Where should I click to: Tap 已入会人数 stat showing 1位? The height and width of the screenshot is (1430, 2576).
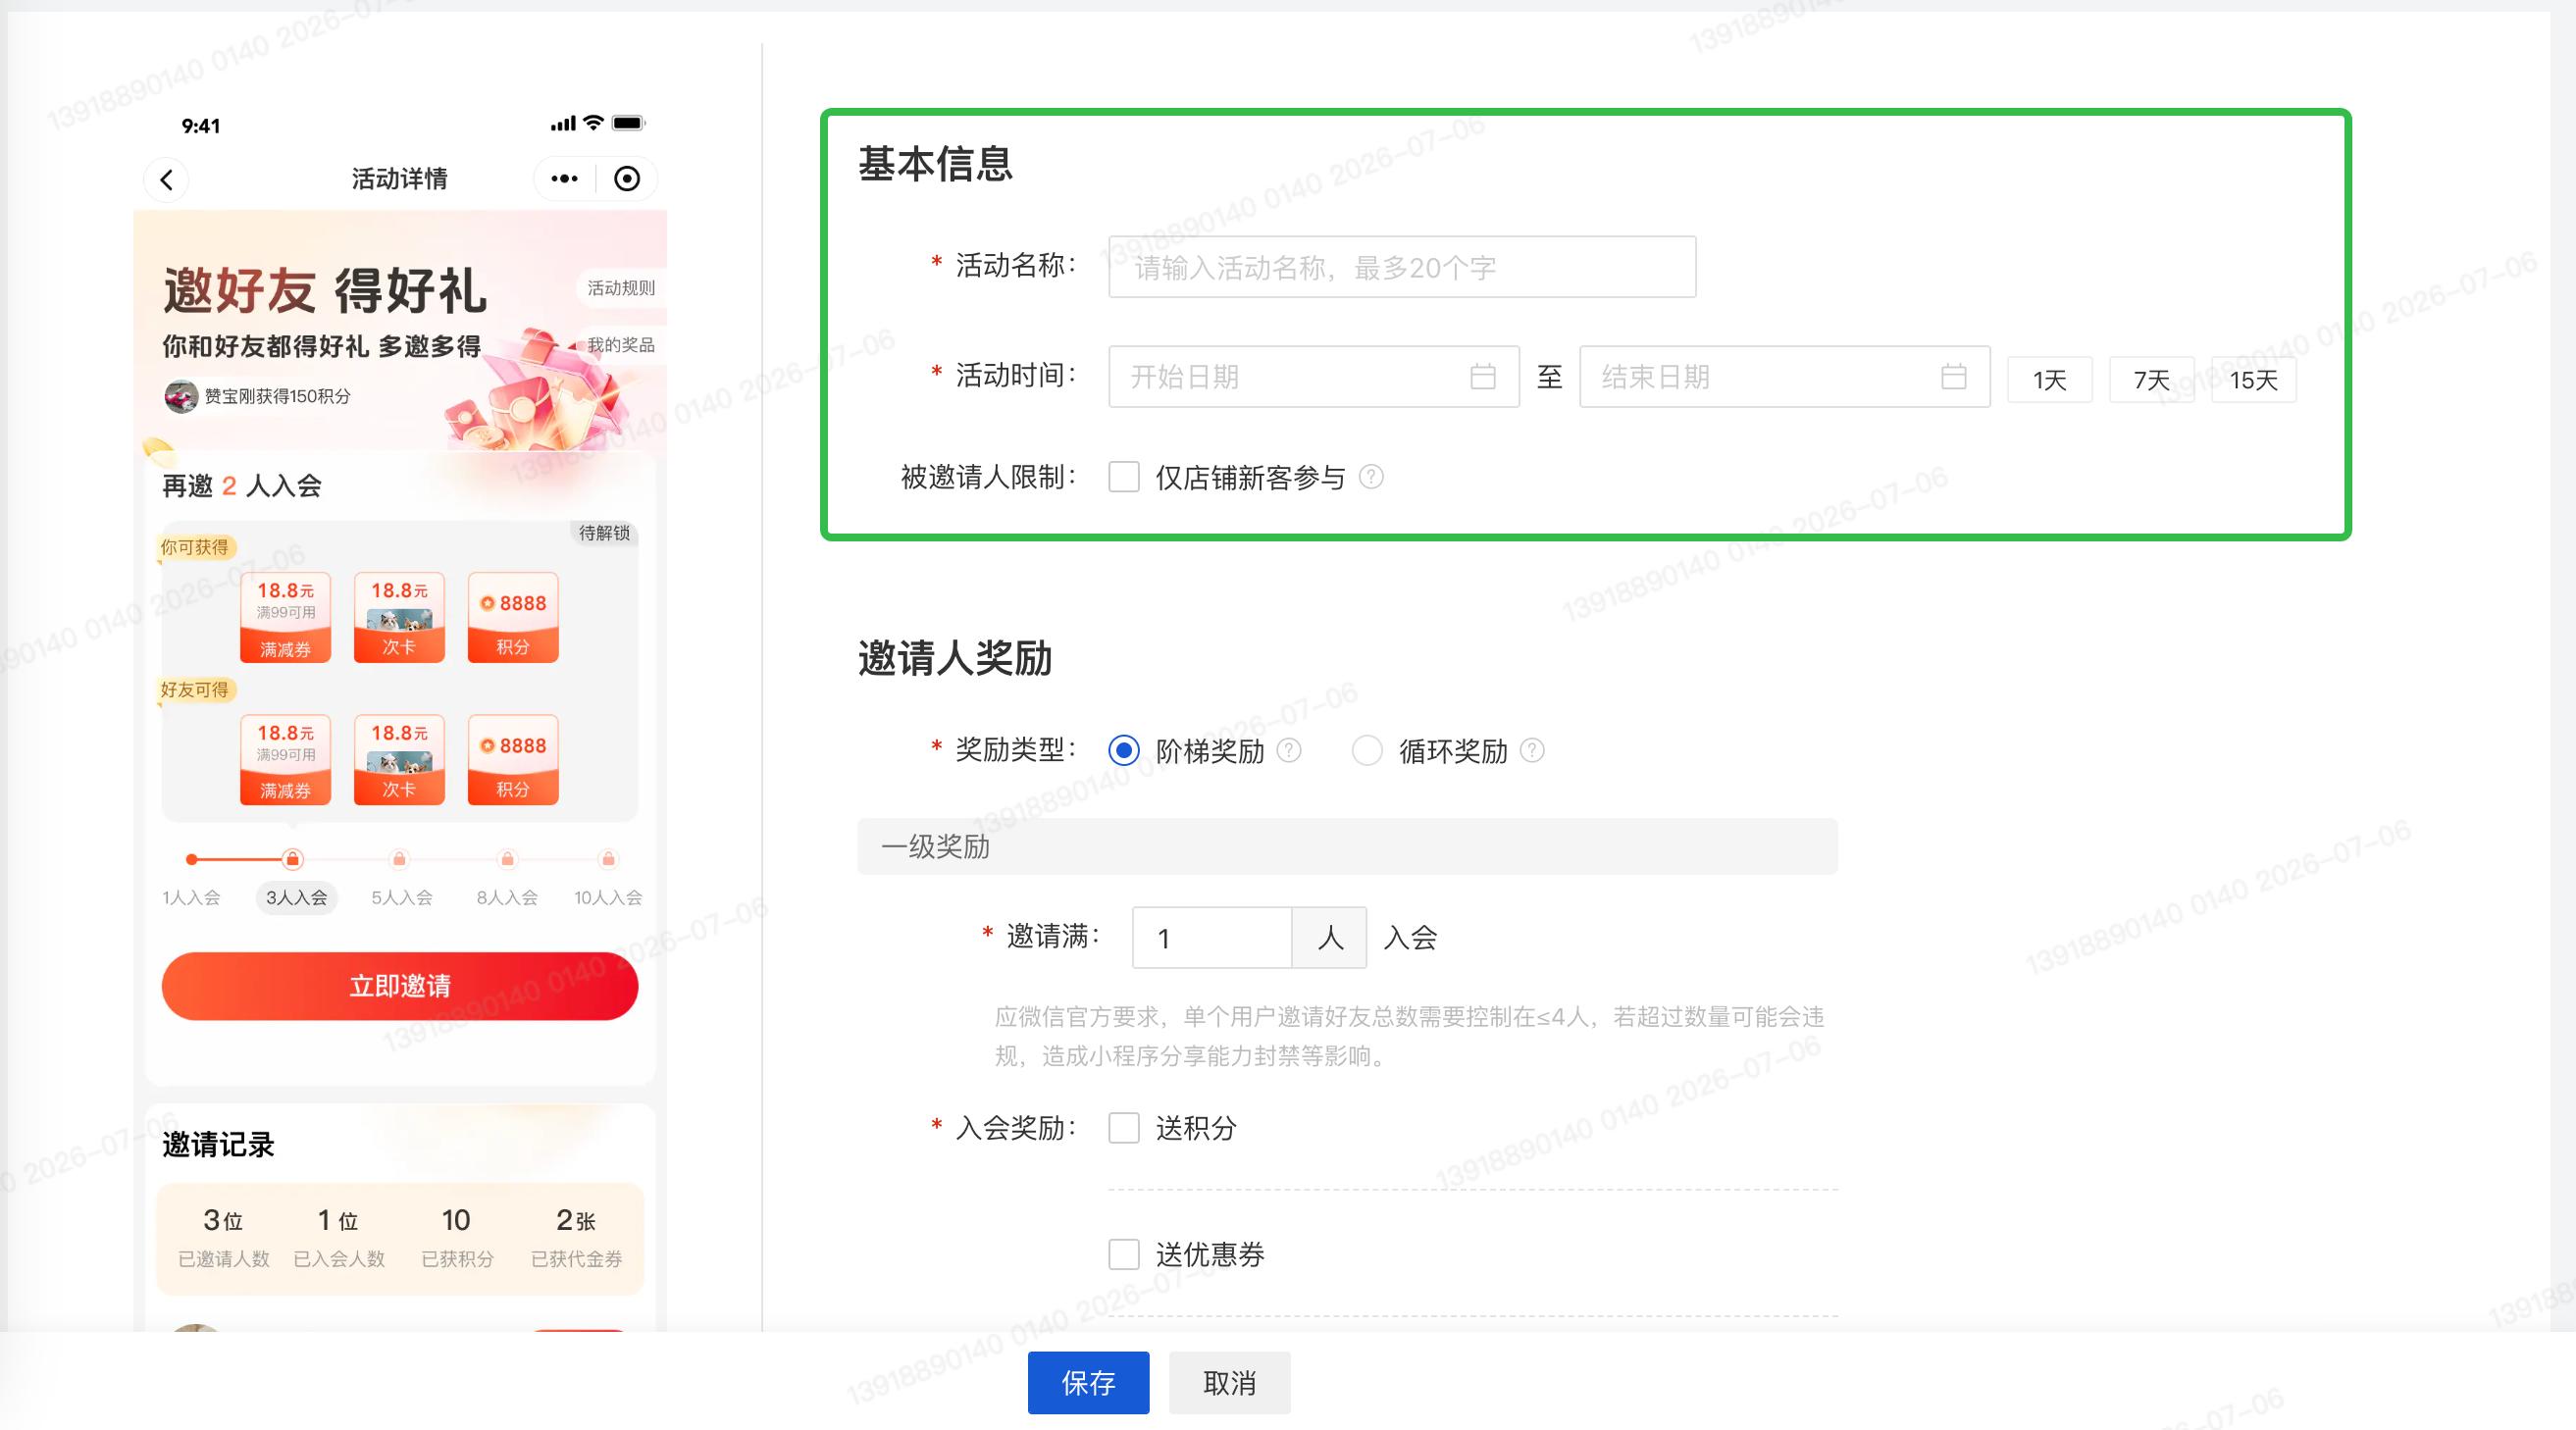coord(339,1237)
